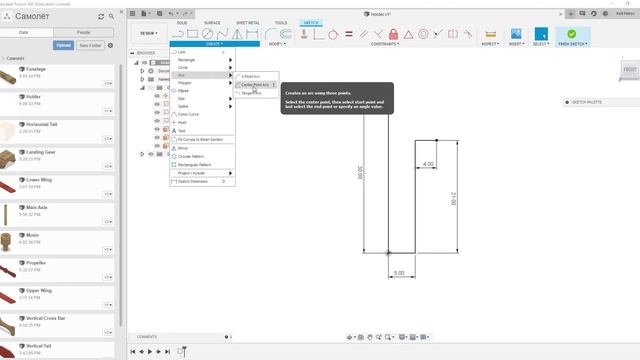Switch to the SOLID tab
Viewport: 640px width, 360px height.
click(182, 23)
